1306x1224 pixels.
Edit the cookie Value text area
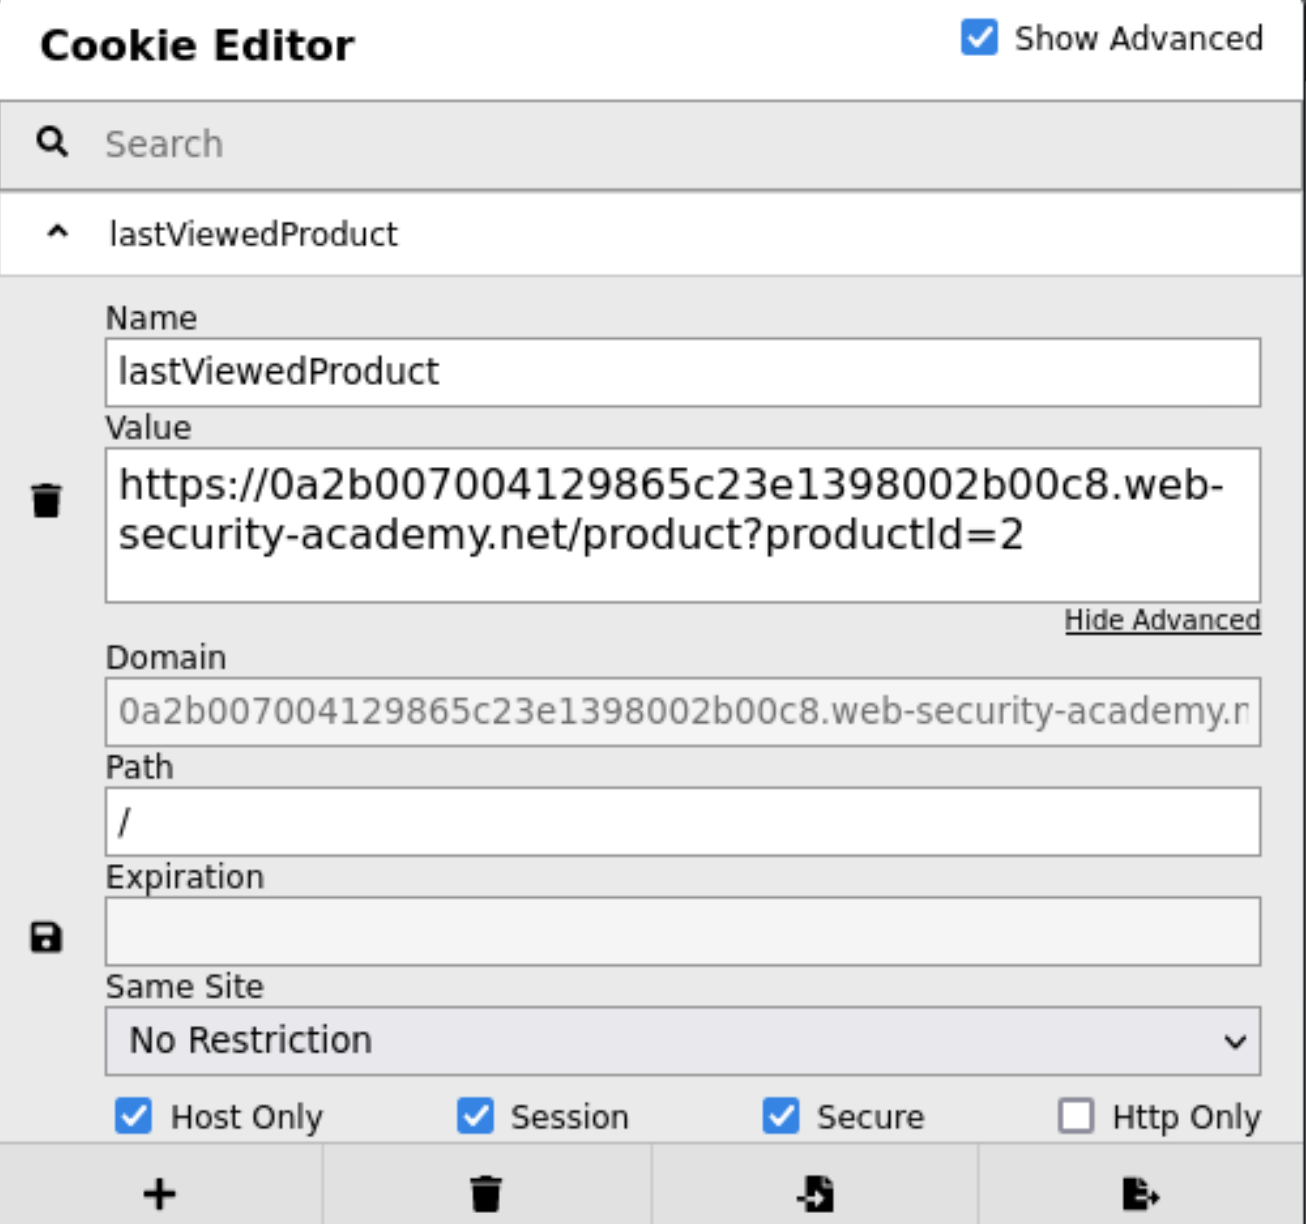683,525
